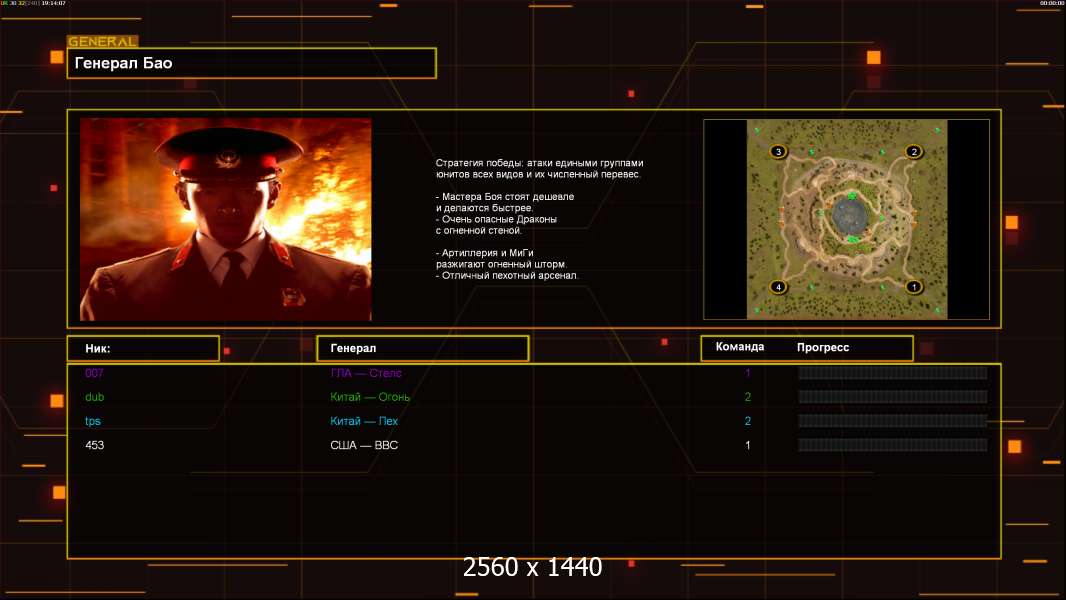Click the 'Стратегия победы' description line
This screenshot has height=600, width=1066.
(x=539, y=163)
